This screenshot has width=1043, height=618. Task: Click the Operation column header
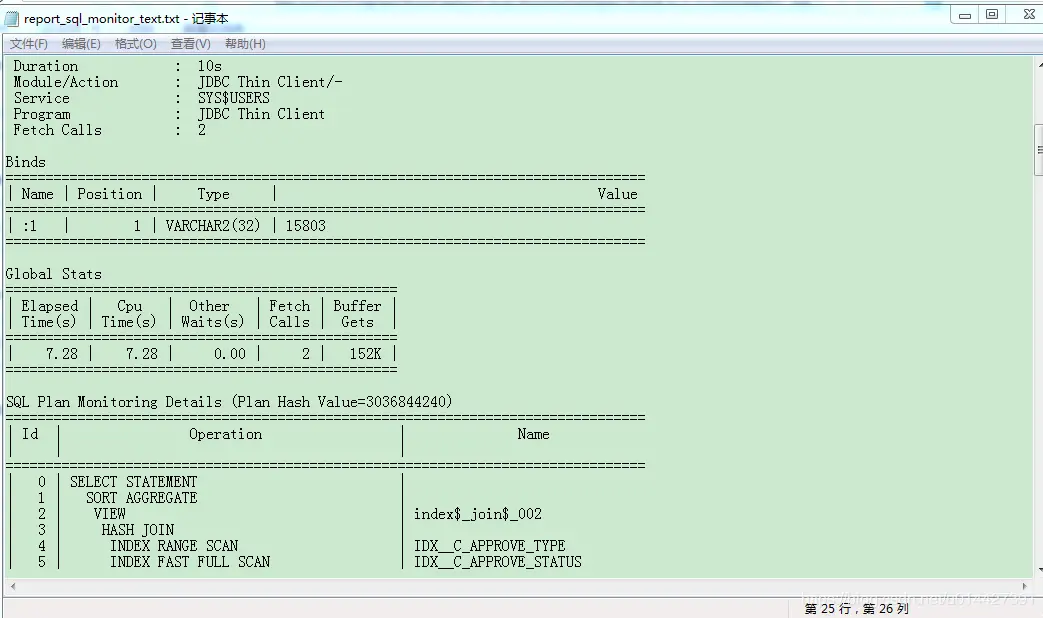click(x=225, y=434)
